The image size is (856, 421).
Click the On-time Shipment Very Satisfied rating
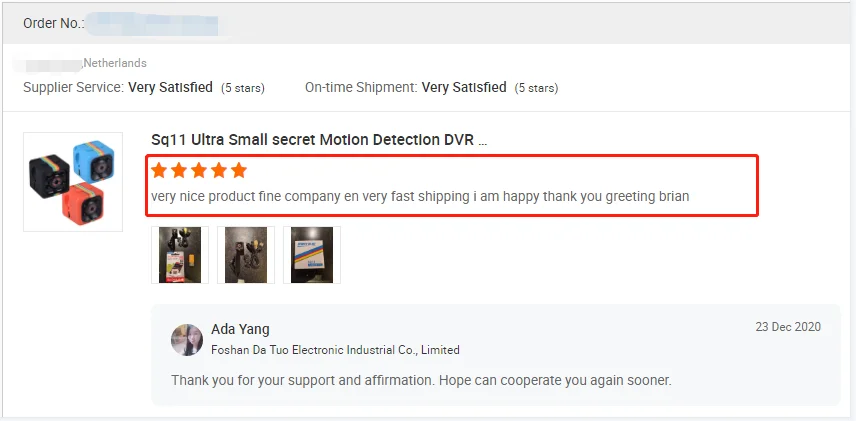click(464, 87)
